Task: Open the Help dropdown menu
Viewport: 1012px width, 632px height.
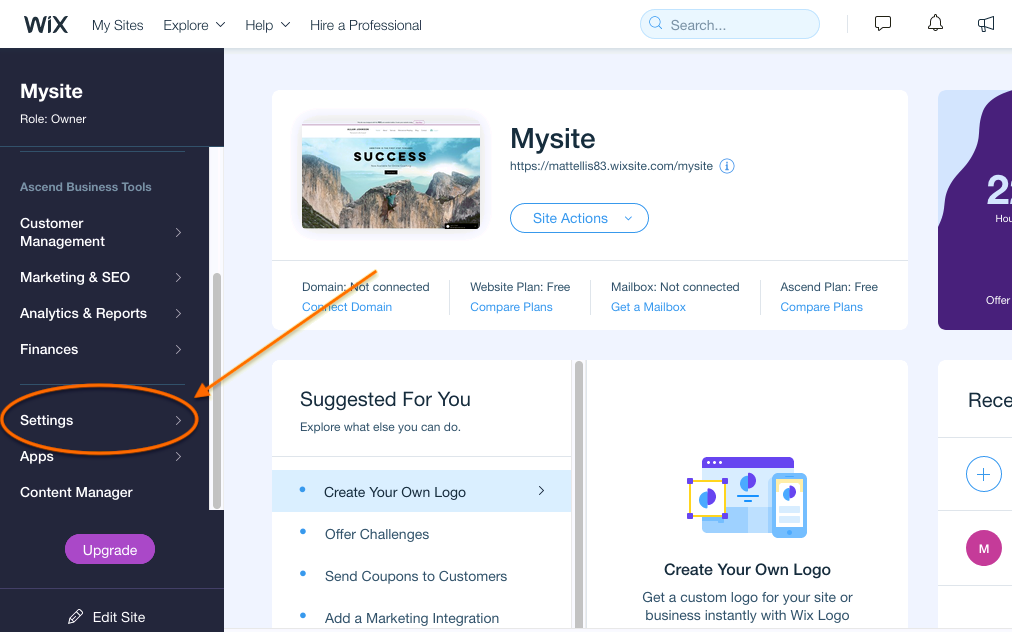Action: [x=267, y=25]
